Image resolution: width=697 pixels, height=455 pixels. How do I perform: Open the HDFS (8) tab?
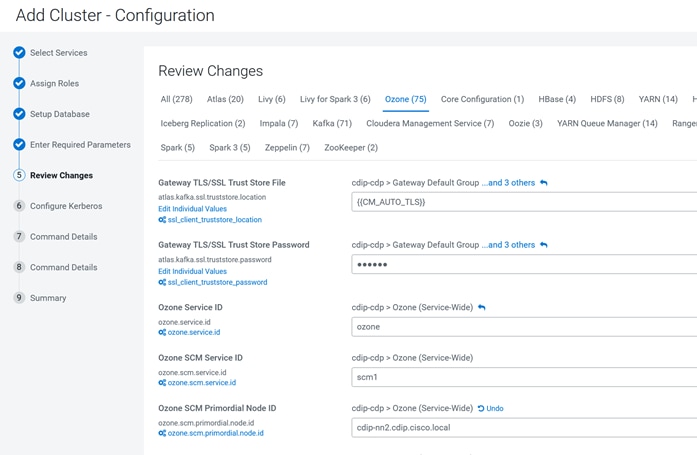click(x=607, y=99)
